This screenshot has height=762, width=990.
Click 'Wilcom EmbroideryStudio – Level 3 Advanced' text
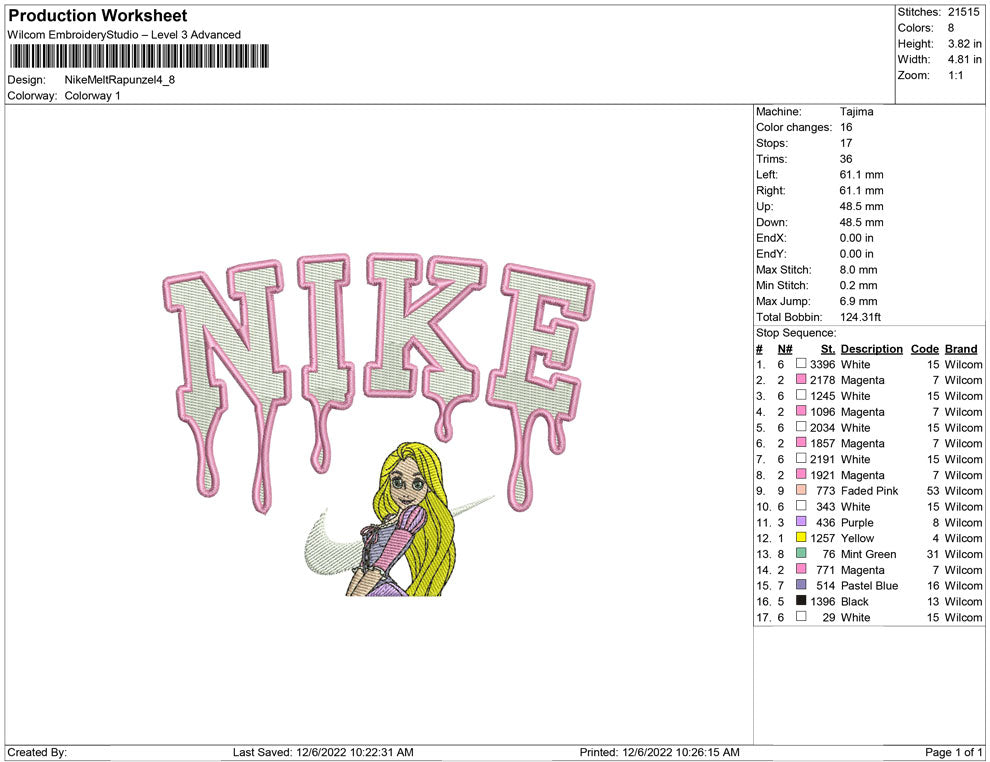click(124, 35)
